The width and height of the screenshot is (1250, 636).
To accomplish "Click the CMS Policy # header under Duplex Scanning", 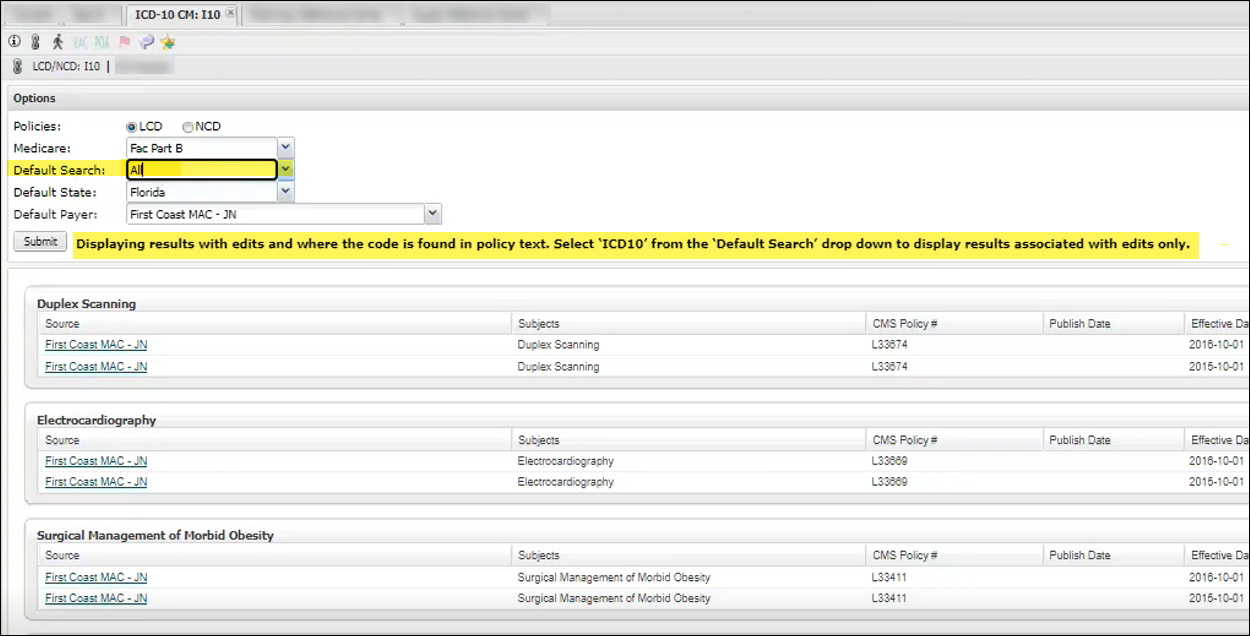I will (904, 324).
